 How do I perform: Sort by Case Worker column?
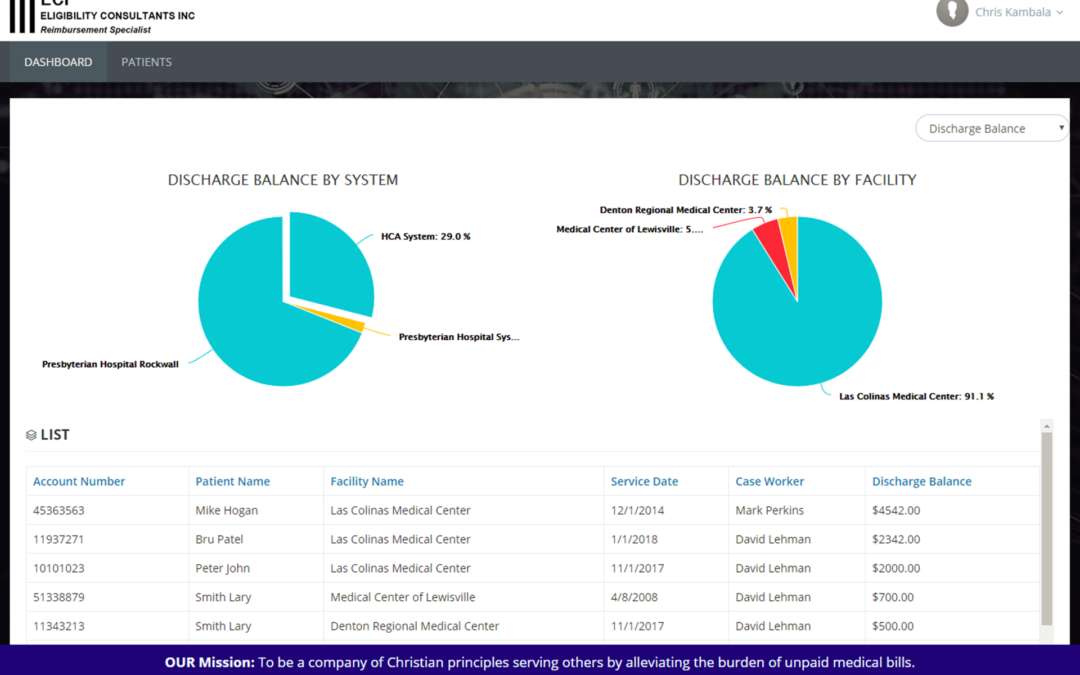click(769, 481)
